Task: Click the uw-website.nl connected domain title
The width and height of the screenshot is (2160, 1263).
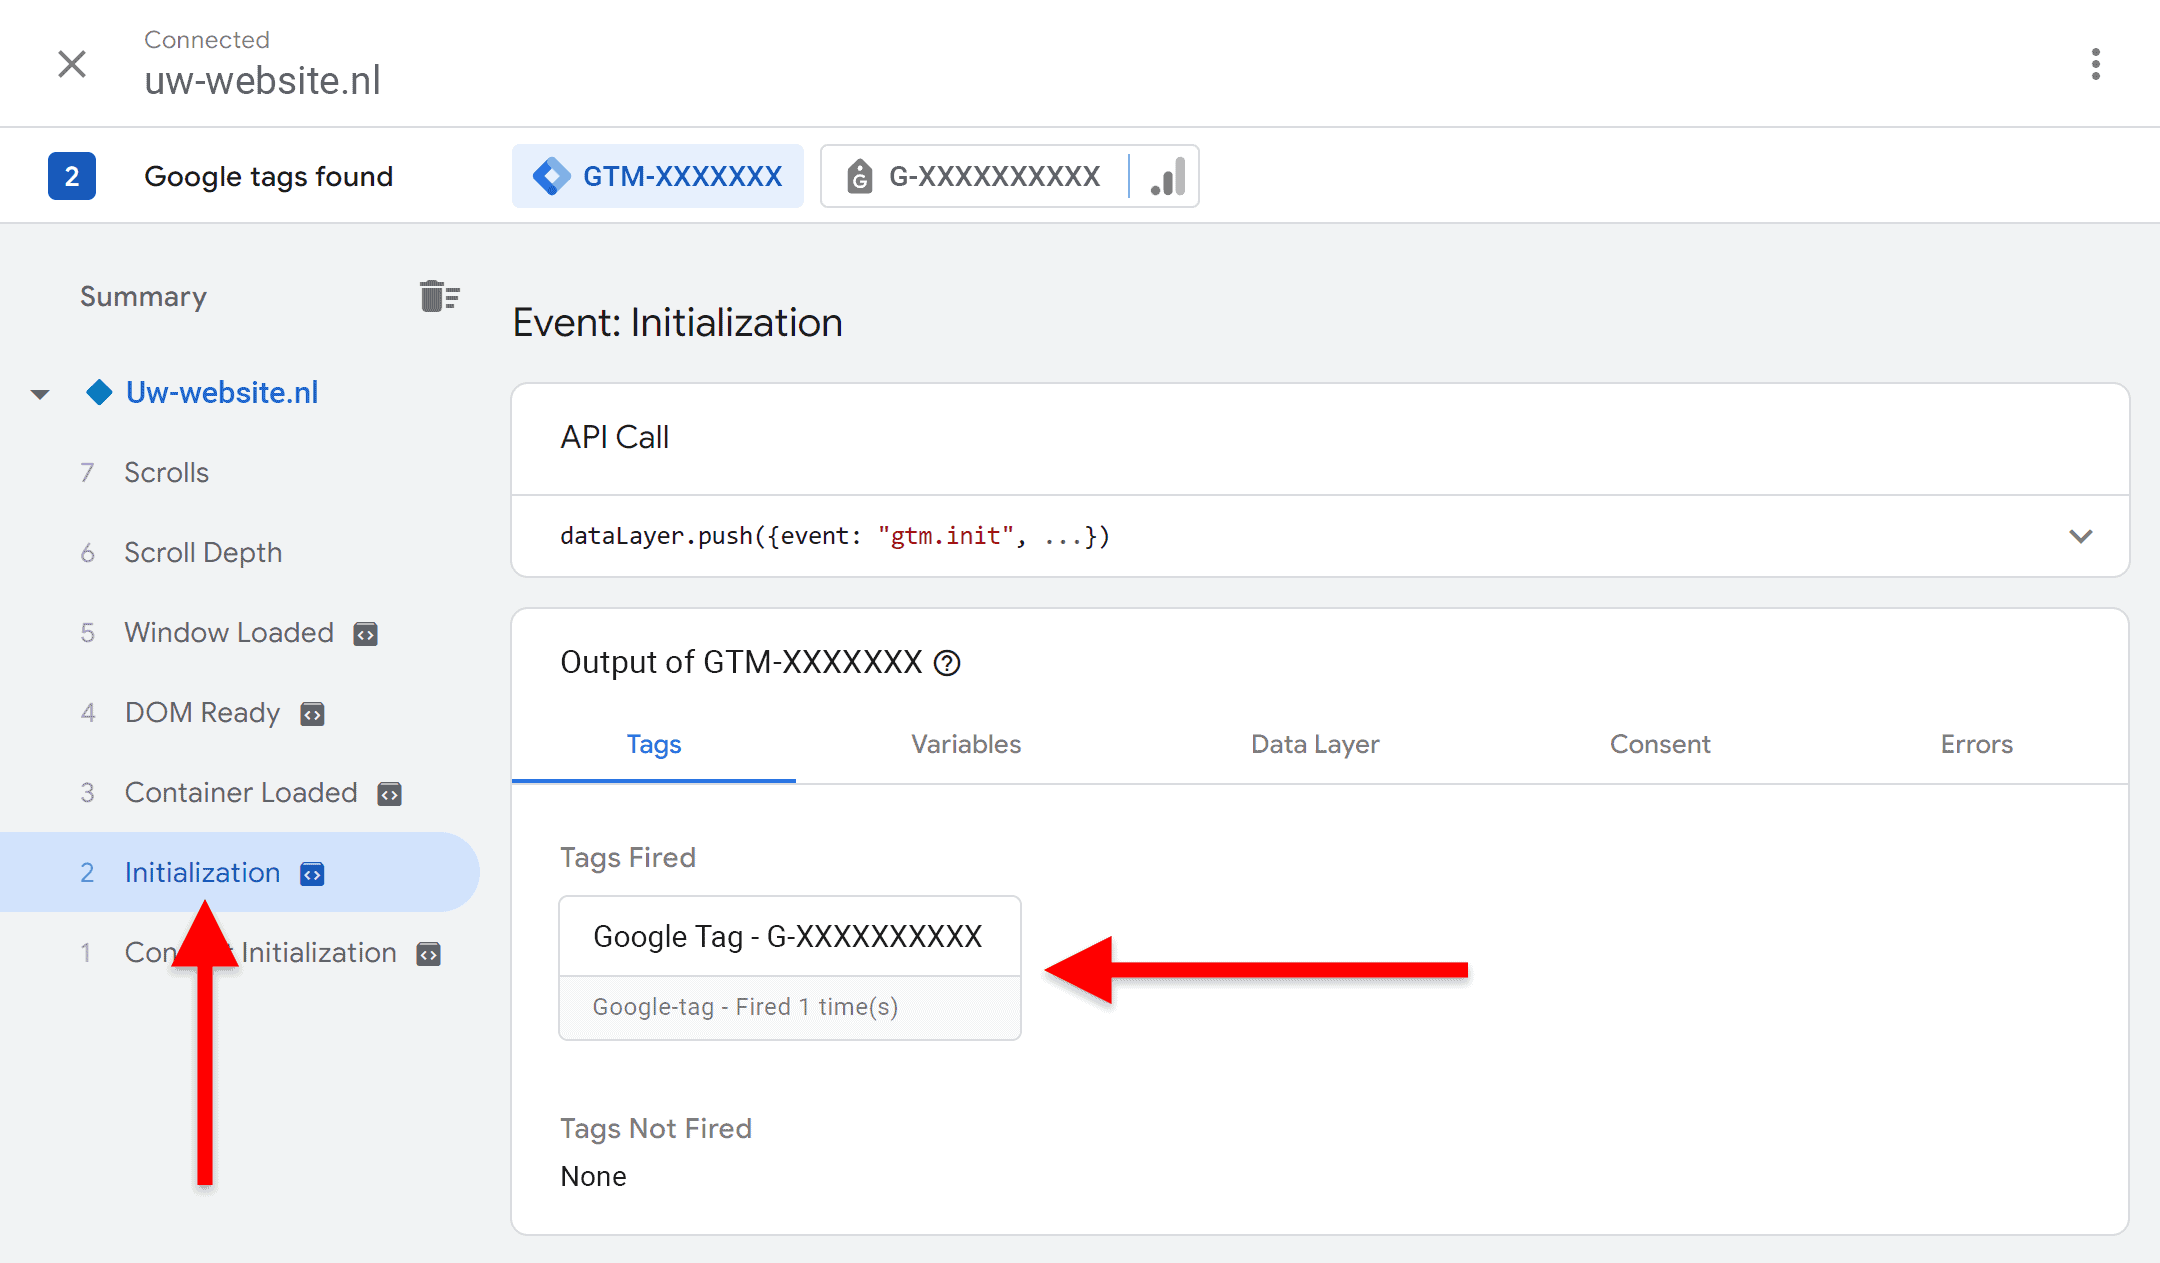Action: point(262,80)
